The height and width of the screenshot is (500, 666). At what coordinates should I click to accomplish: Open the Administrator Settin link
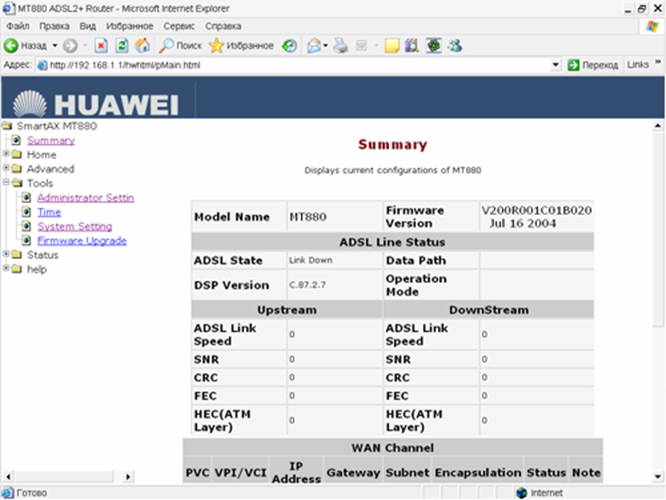click(86, 198)
